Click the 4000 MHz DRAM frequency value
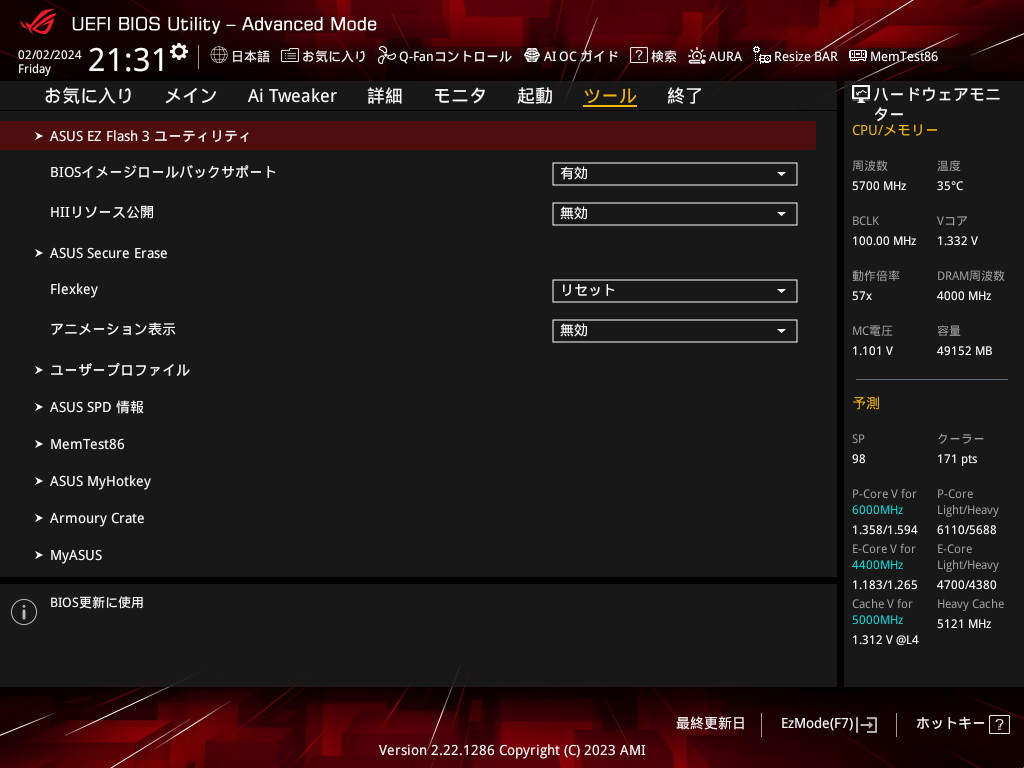1024x768 pixels. [x=964, y=296]
